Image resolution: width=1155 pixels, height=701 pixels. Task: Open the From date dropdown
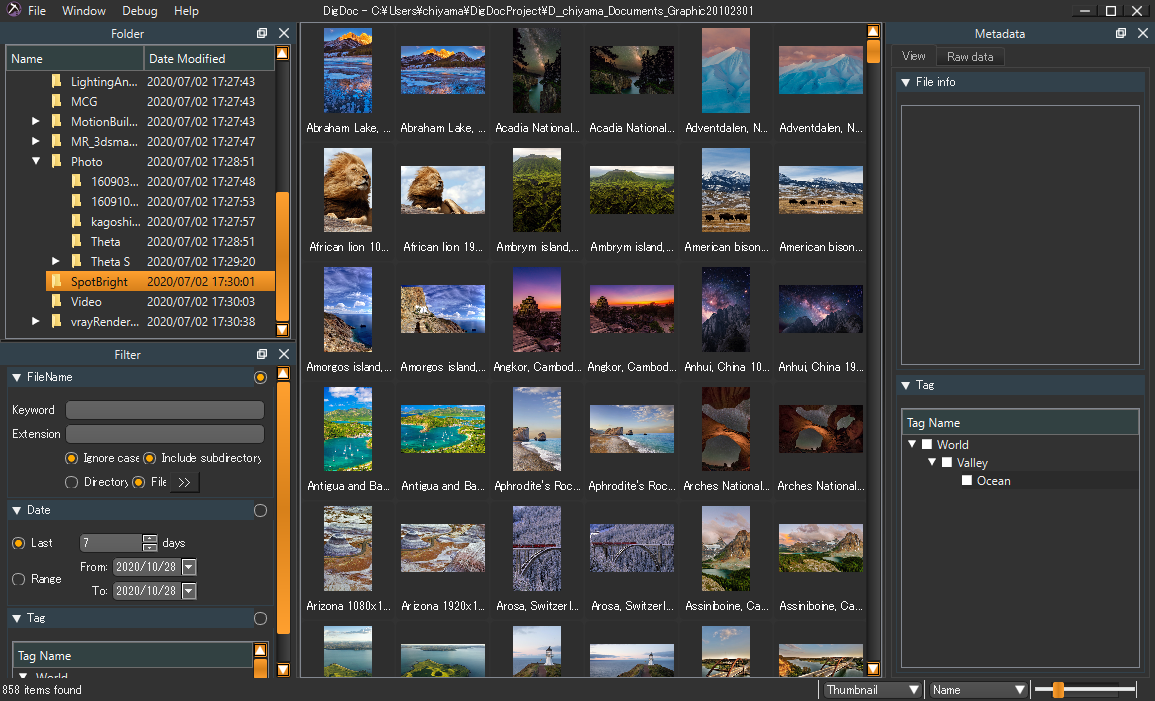[189, 567]
